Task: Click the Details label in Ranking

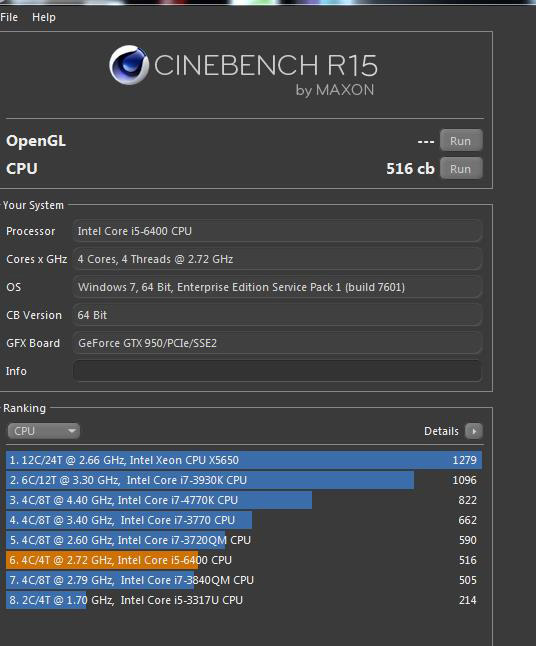Action: [441, 431]
